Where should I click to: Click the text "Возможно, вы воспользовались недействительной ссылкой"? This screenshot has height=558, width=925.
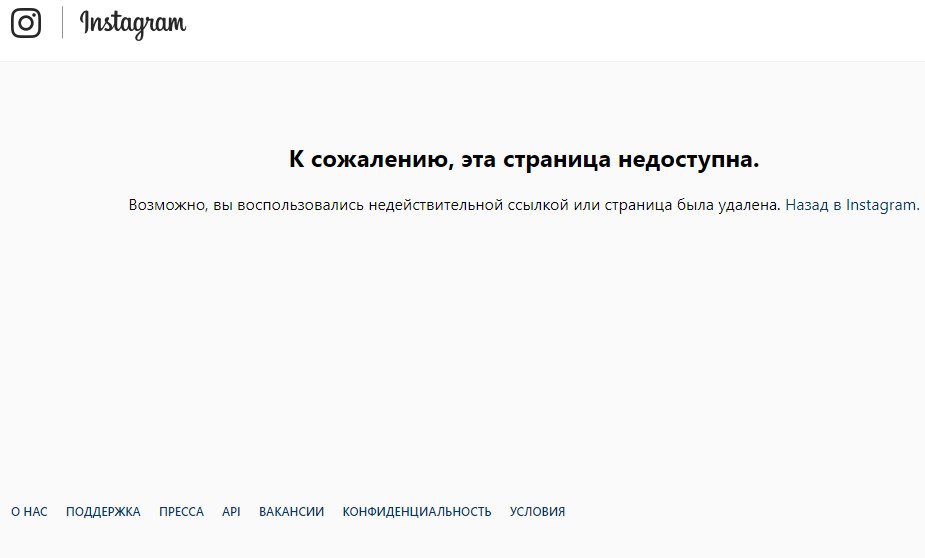[348, 205]
